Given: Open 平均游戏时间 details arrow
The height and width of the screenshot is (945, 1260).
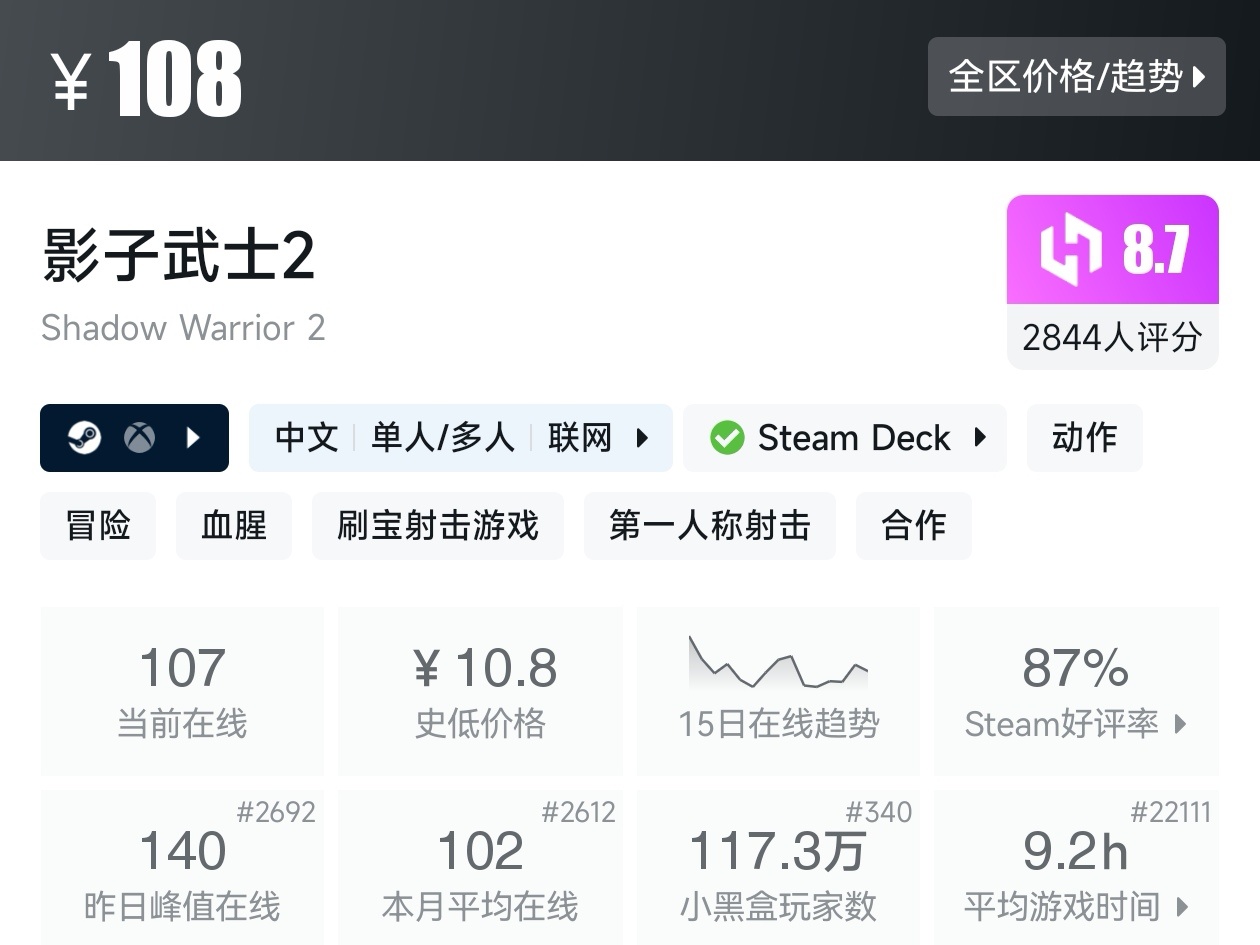Looking at the screenshot, I should [1183, 907].
